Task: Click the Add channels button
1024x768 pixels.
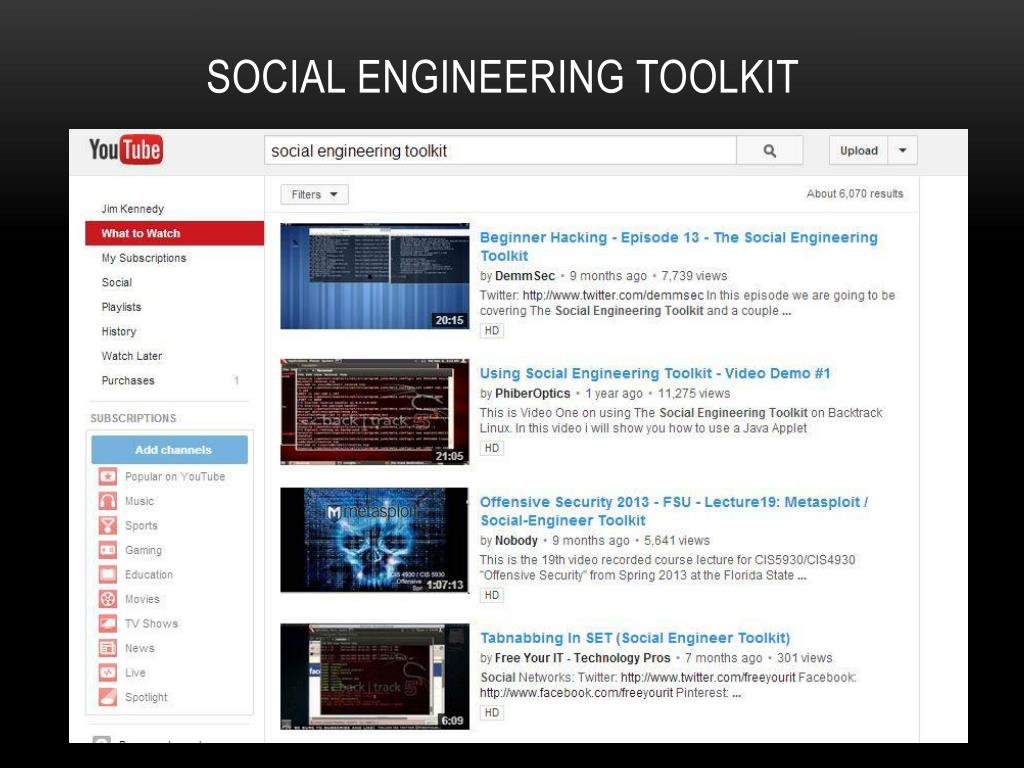Action: (x=170, y=450)
